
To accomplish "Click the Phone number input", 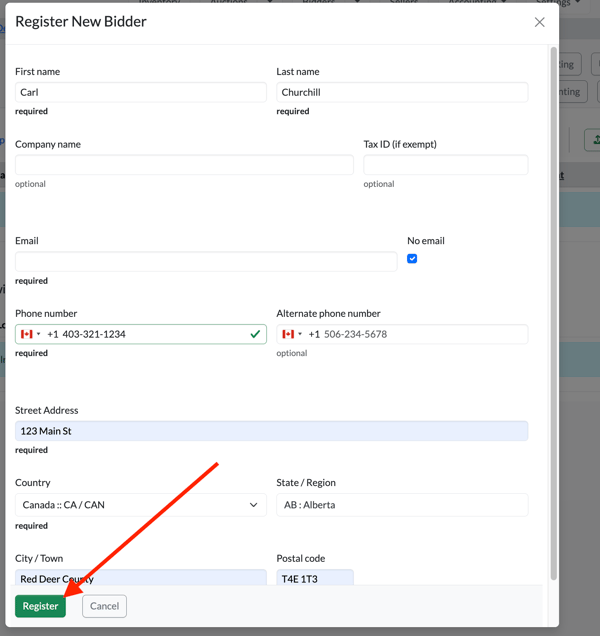I will point(141,334).
